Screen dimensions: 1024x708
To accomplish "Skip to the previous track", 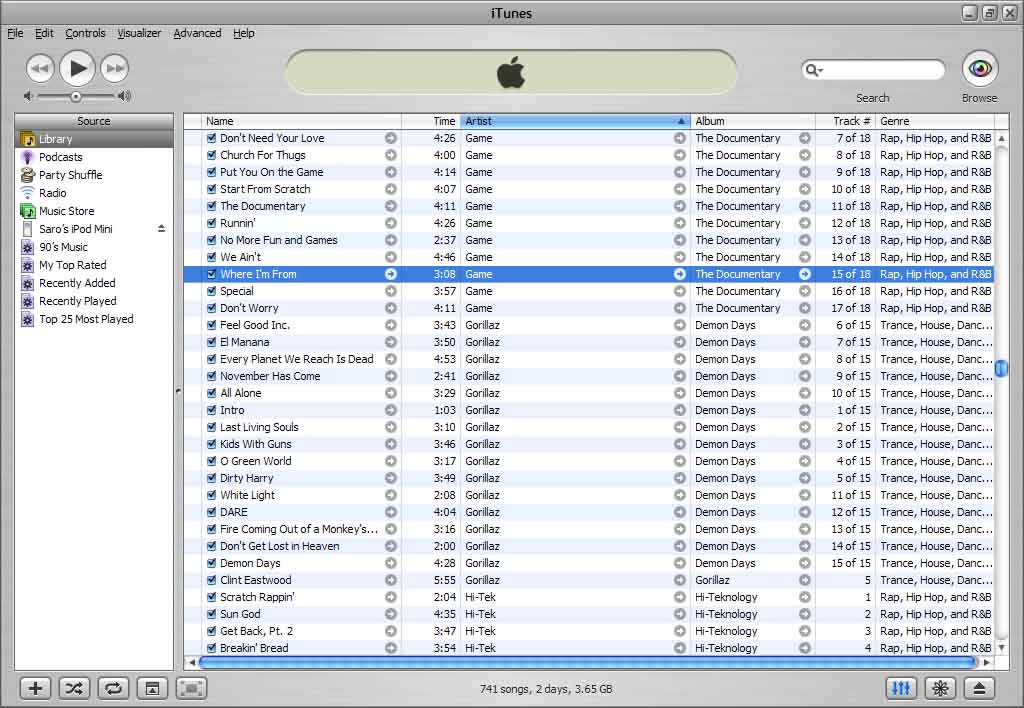I will coord(40,68).
